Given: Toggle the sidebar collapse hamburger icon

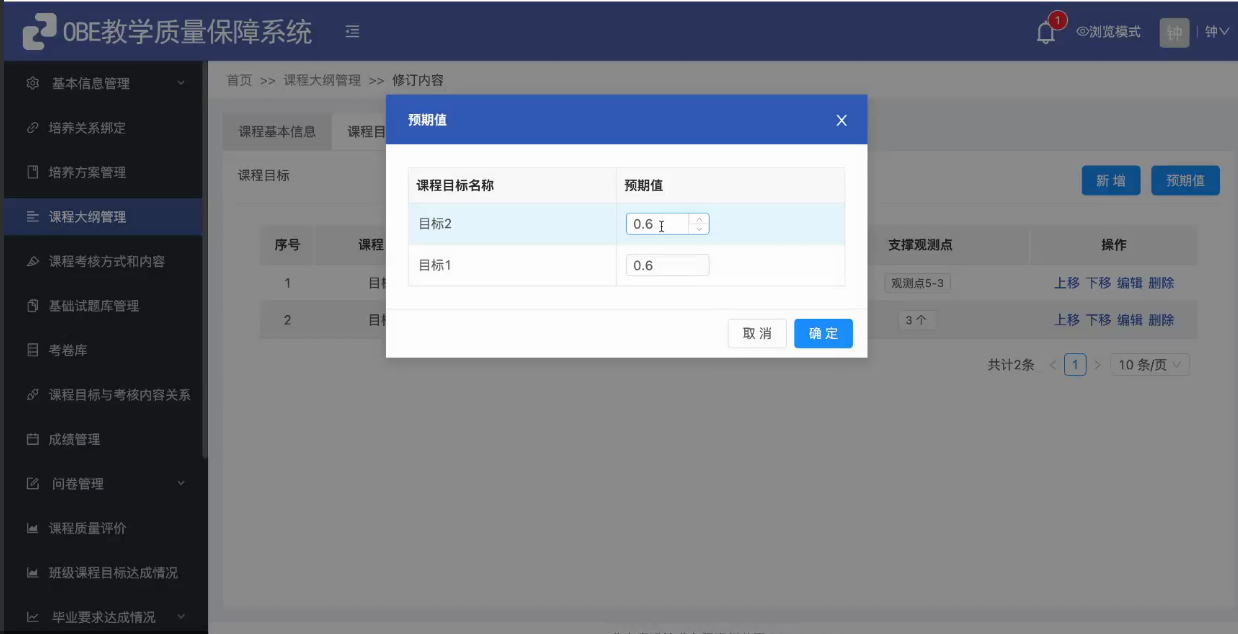Looking at the screenshot, I should pos(352,32).
